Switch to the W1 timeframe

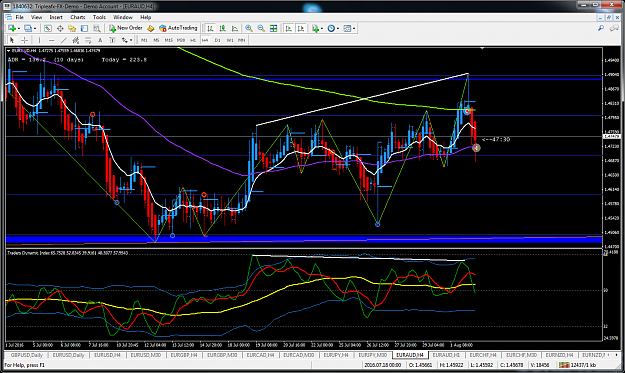point(230,40)
